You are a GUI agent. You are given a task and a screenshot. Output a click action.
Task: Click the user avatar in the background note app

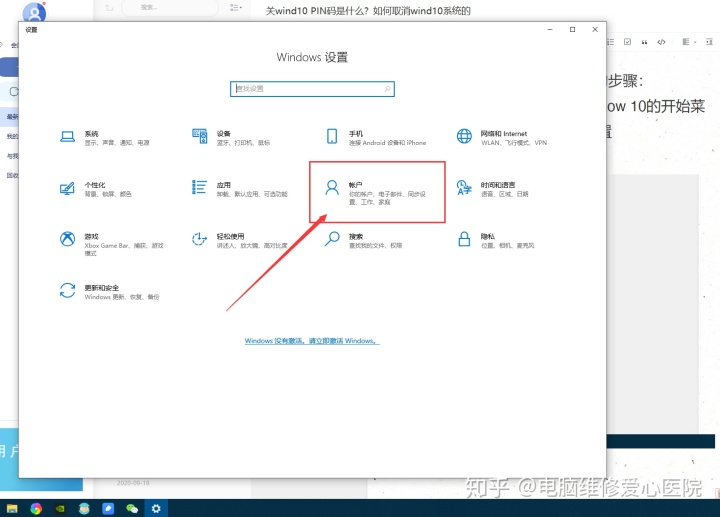pyautogui.click(x=35, y=12)
